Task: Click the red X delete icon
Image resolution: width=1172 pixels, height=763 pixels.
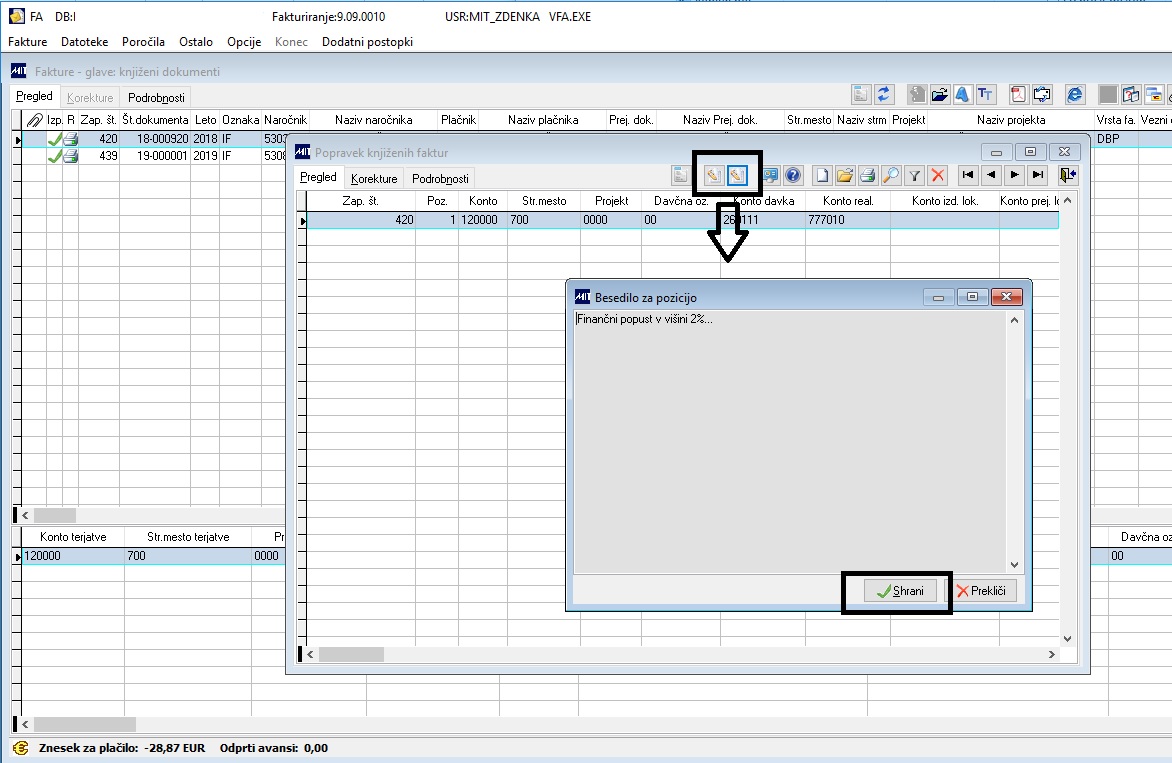Action: (937, 176)
